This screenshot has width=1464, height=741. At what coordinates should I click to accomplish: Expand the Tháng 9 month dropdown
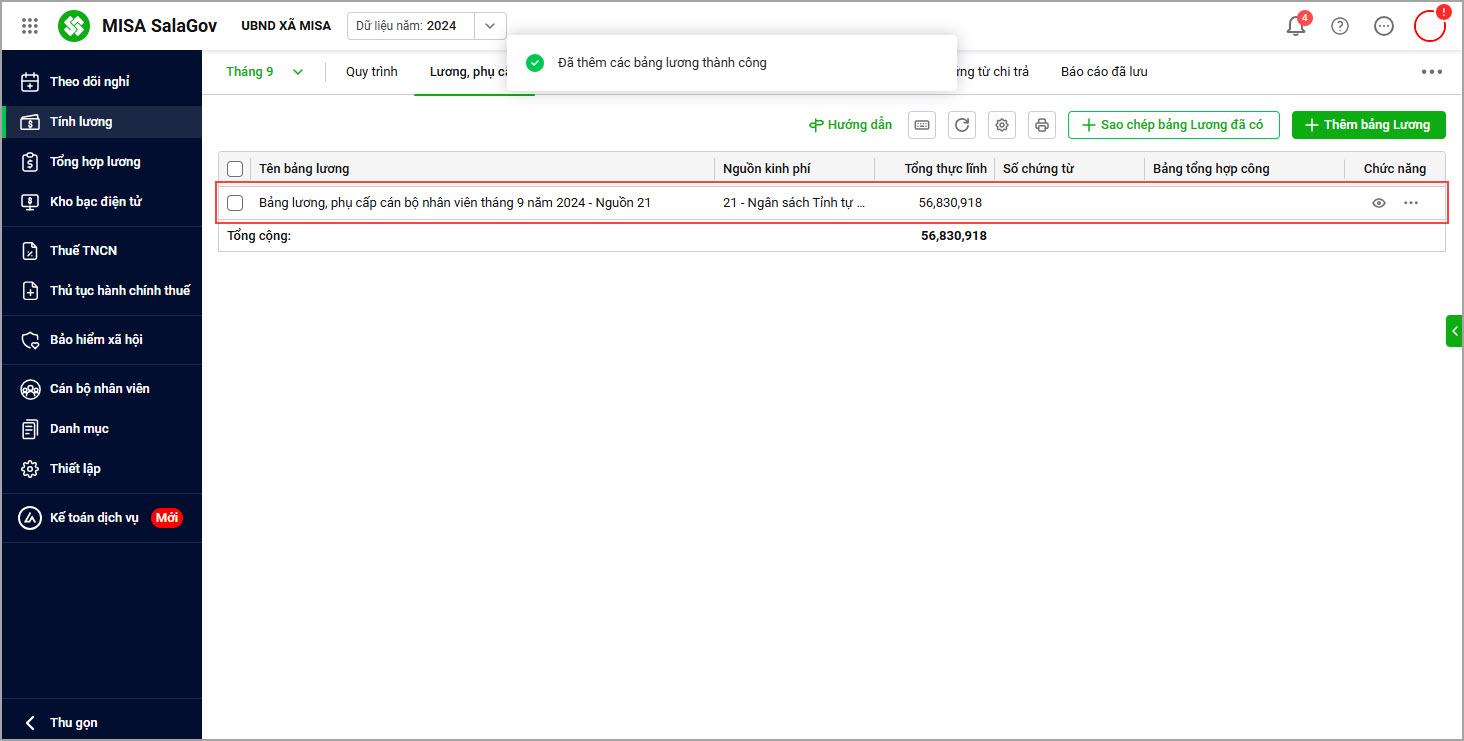coord(265,72)
